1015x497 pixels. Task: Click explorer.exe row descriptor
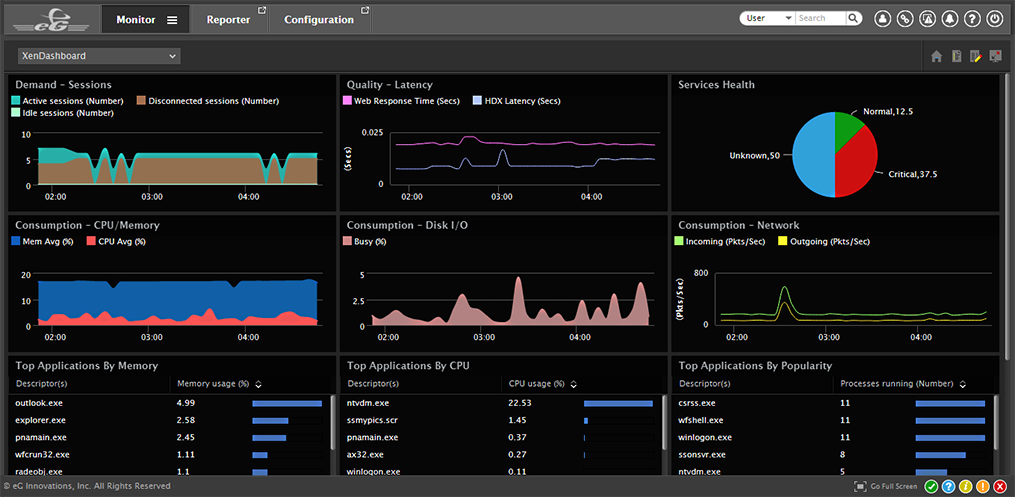(39, 420)
